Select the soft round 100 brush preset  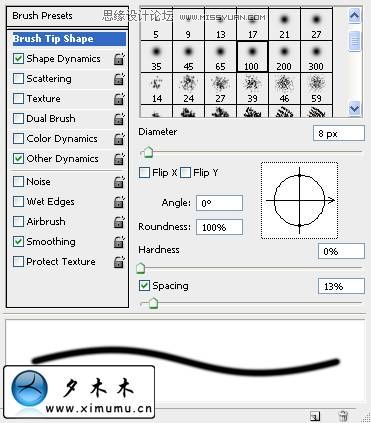click(252, 56)
